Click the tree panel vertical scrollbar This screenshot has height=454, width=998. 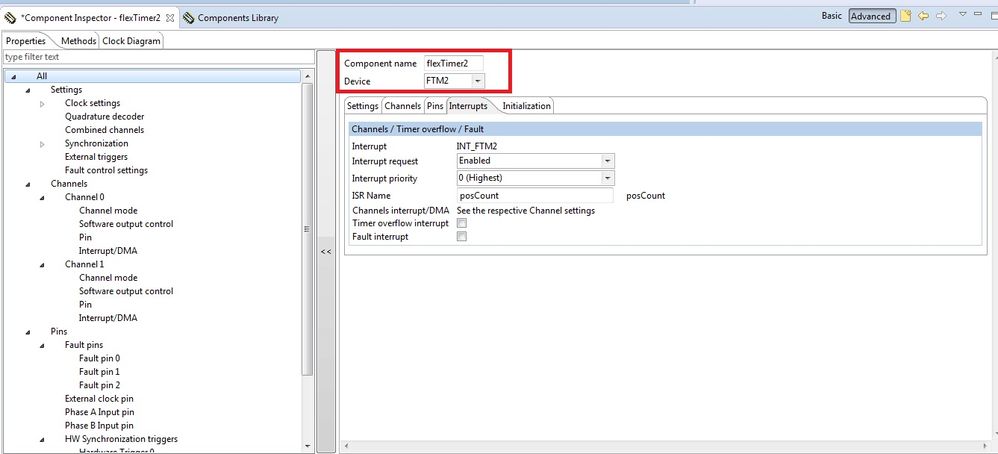tap(307, 229)
